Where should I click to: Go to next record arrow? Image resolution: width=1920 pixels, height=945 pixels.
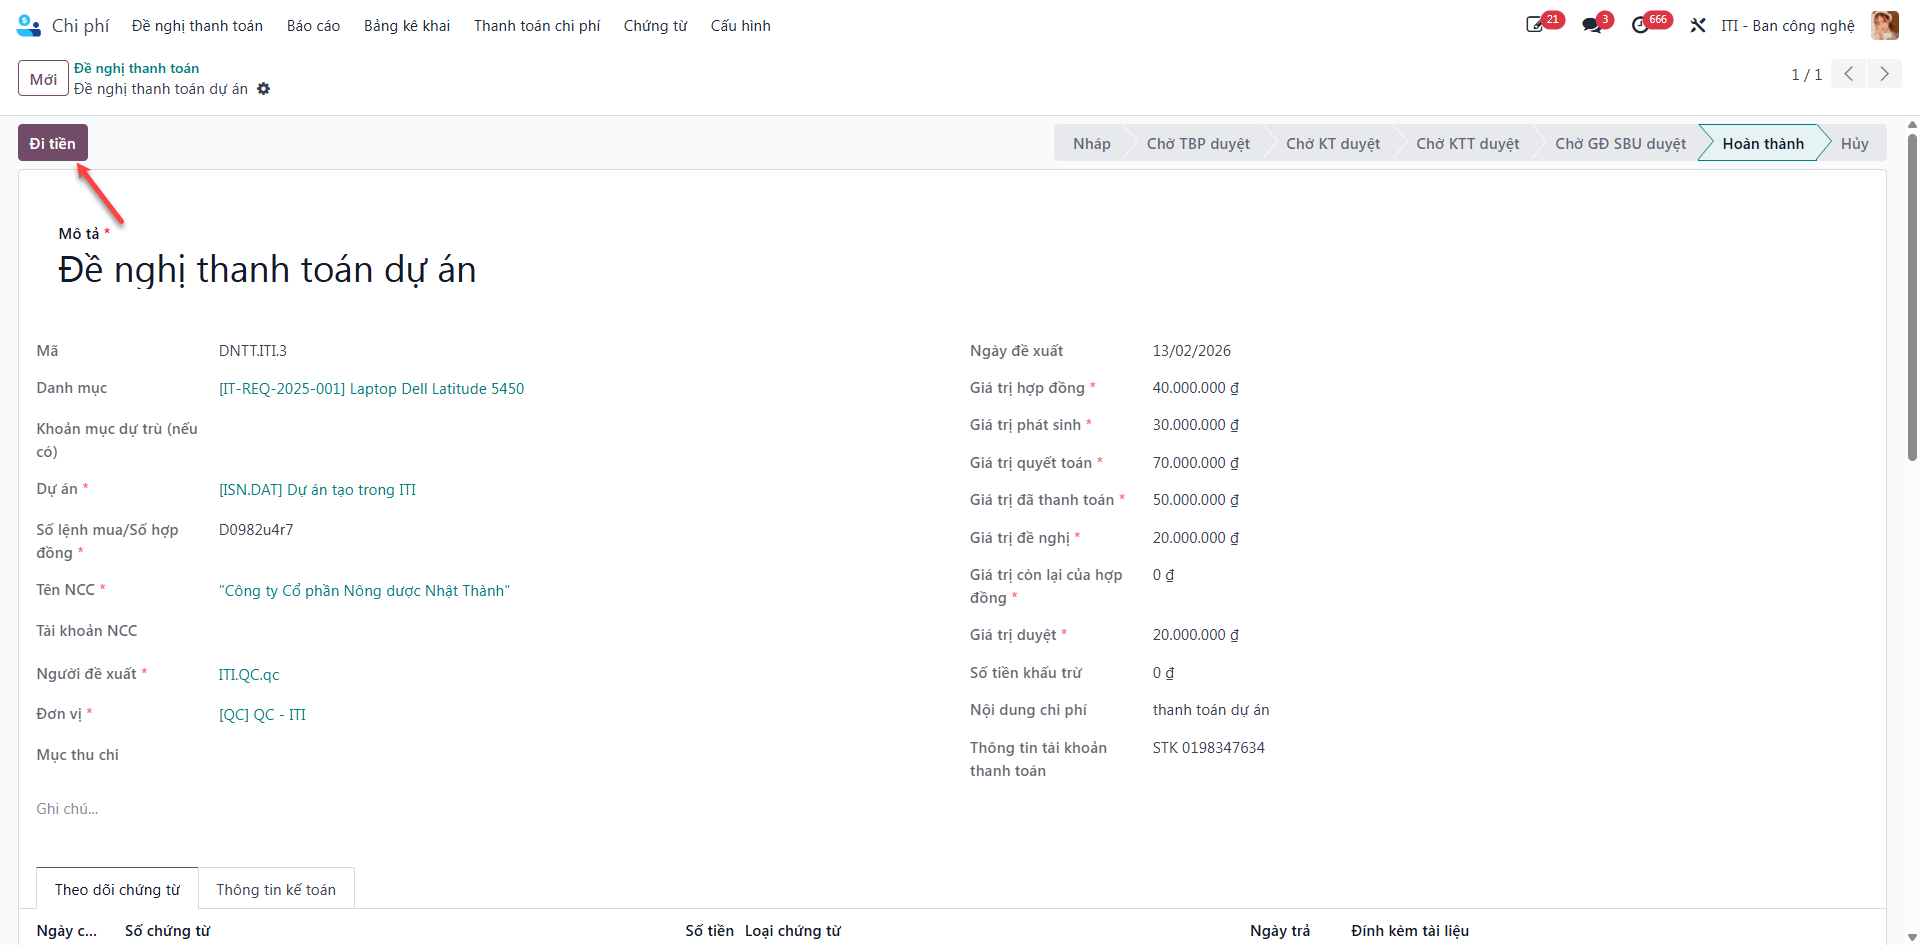click(1884, 74)
